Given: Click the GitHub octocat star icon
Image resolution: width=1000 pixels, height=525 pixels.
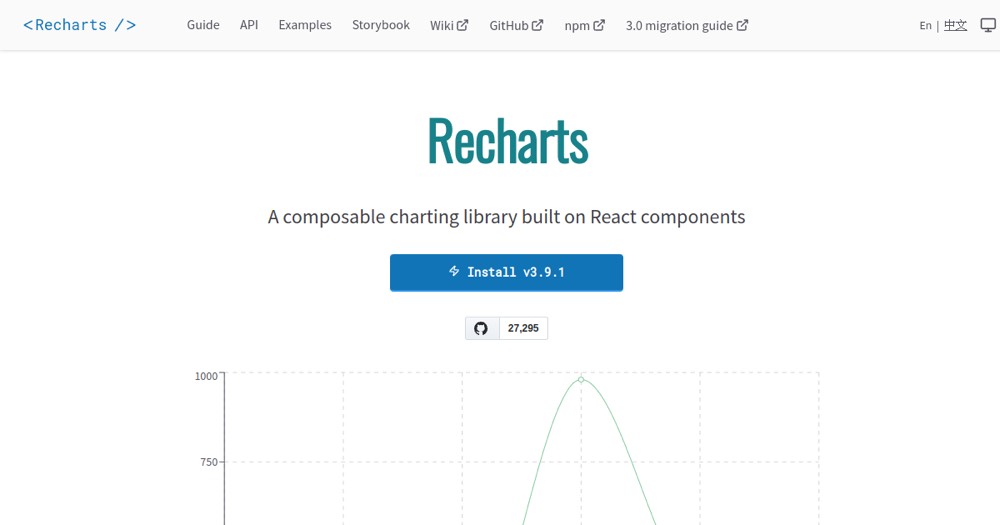Looking at the screenshot, I should point(482,328).
